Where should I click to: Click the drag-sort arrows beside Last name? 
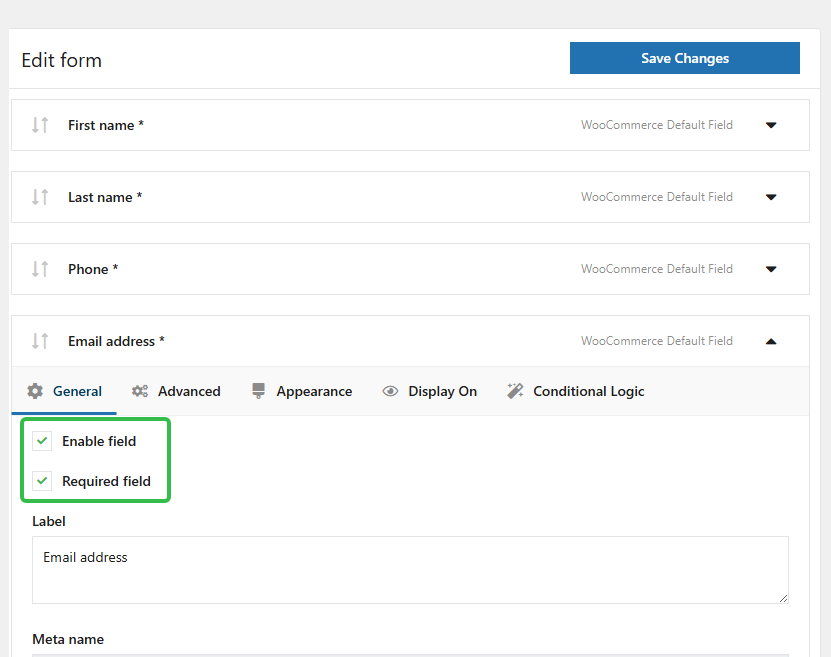(40, 197)
